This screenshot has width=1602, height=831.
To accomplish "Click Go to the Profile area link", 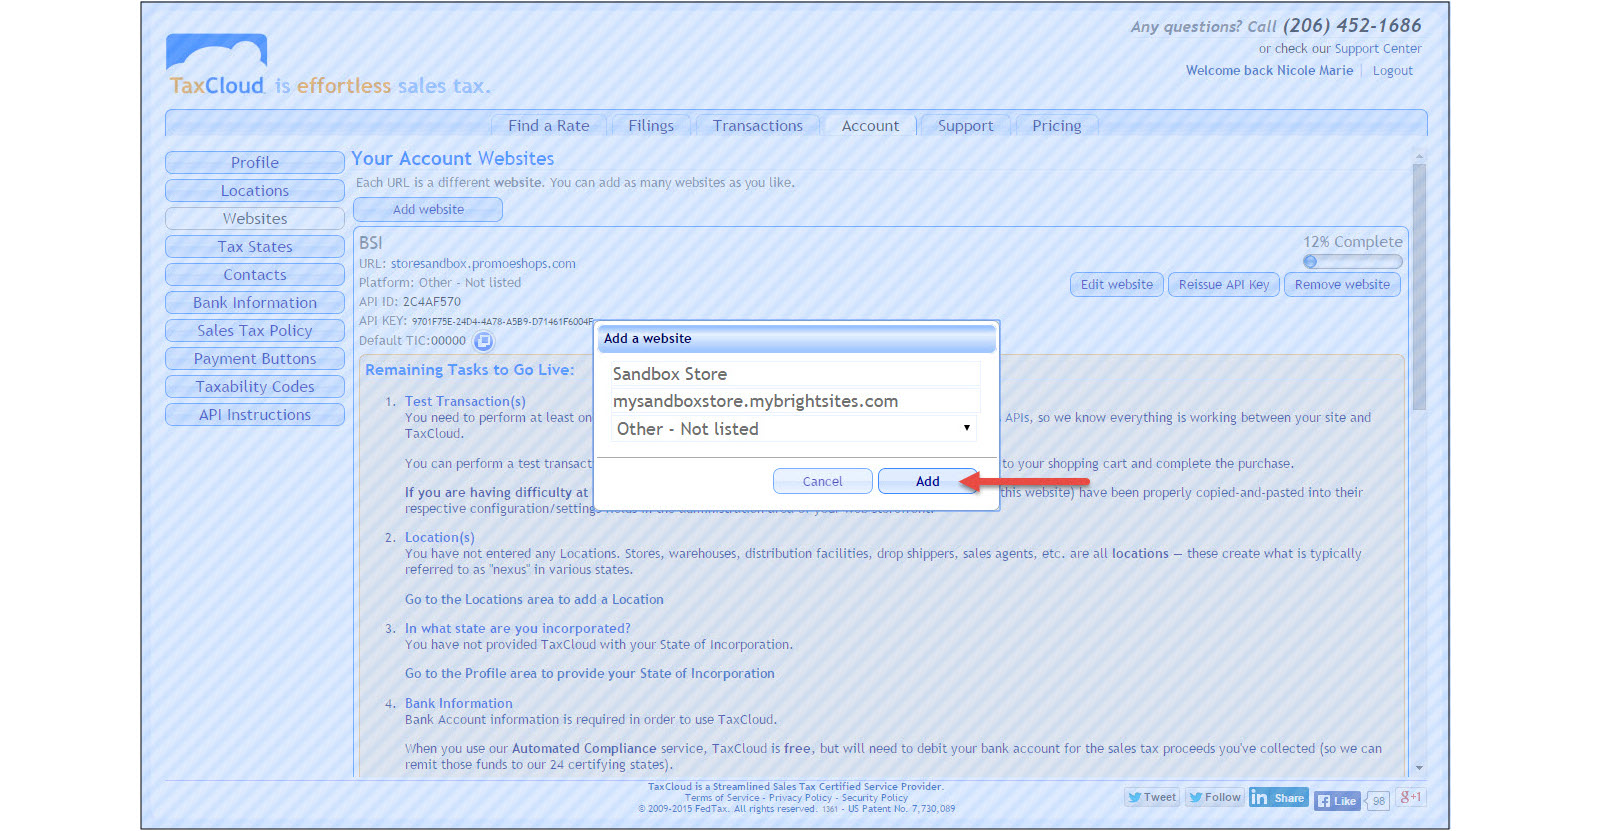I will (590, 674).
